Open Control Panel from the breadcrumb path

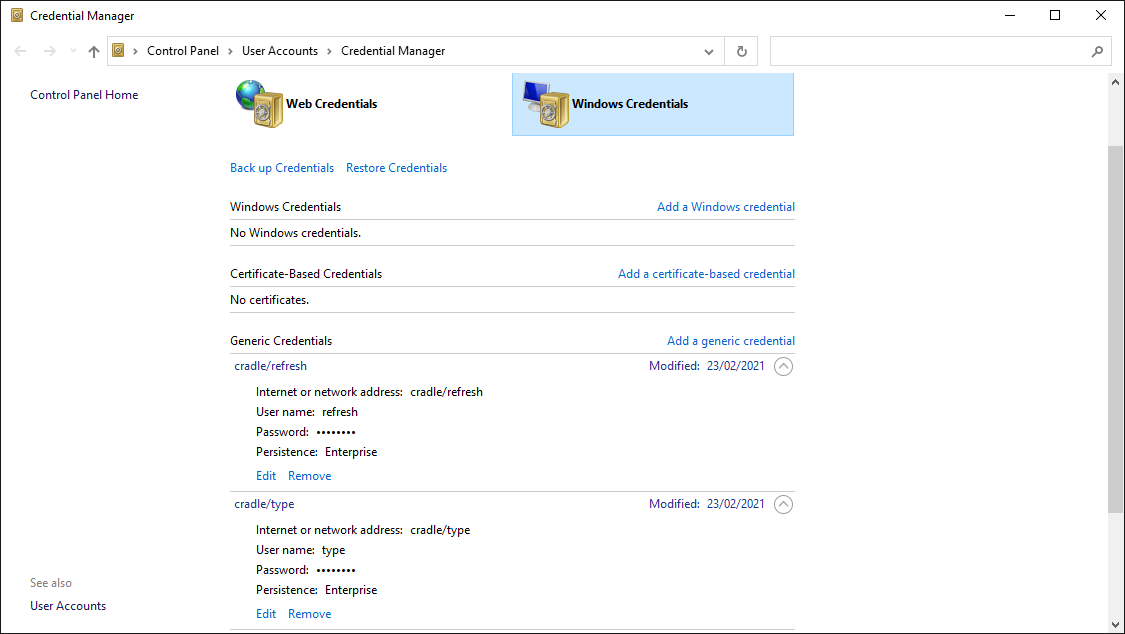183,50
